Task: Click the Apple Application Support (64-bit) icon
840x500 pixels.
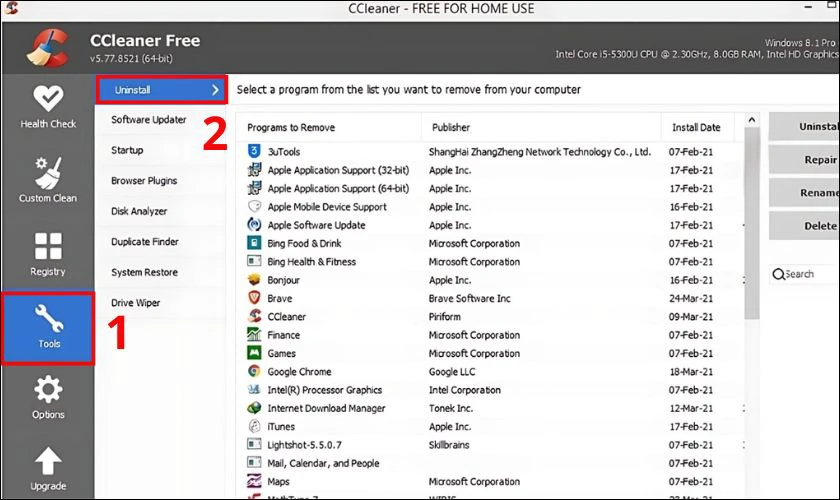Action: pos(254,188)
